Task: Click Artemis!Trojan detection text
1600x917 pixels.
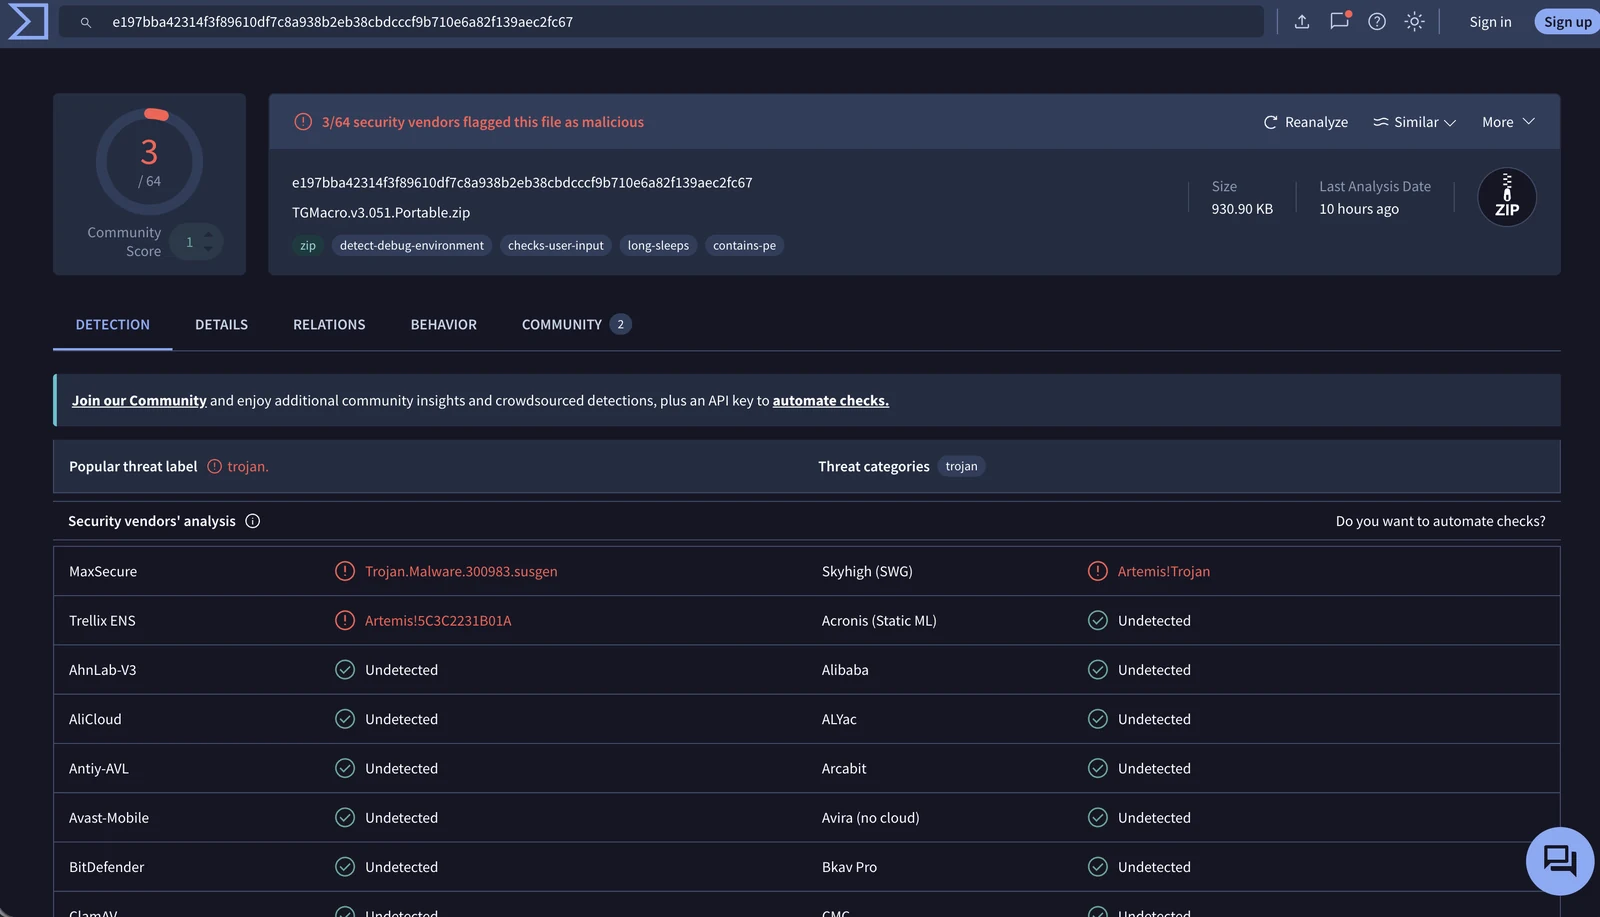Action: pyautogui.click(x=1164, y=571)
